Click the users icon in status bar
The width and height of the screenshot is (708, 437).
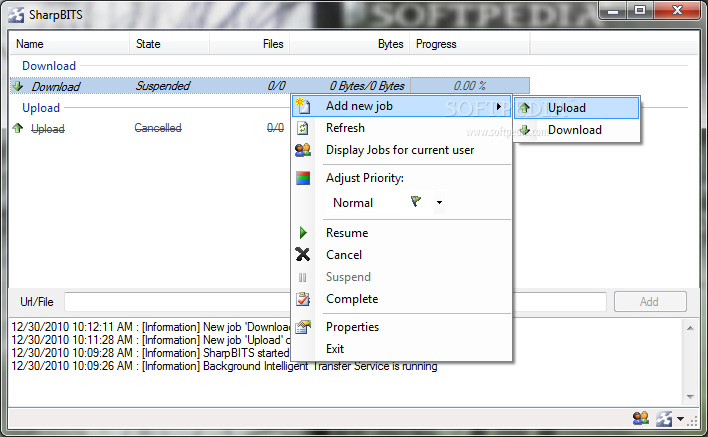(641, 418)
